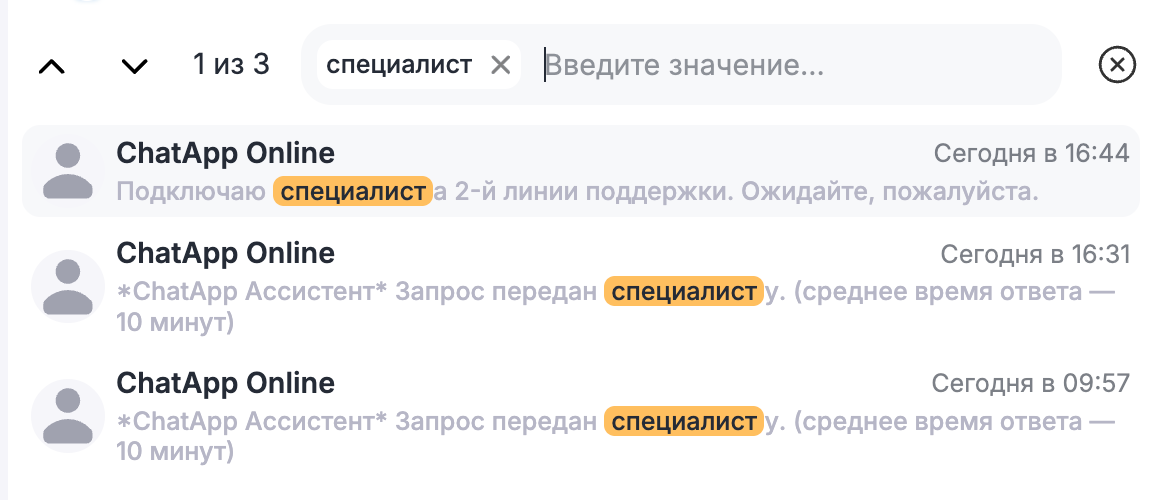Click the "Сегодня в 16:31" timestamp

1035,254
